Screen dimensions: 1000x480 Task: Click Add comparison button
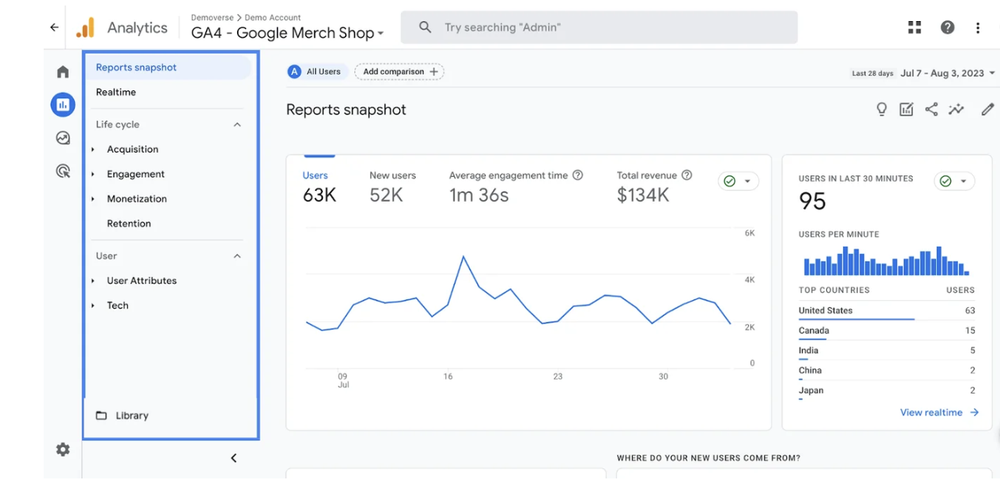[x=399, y=72]
